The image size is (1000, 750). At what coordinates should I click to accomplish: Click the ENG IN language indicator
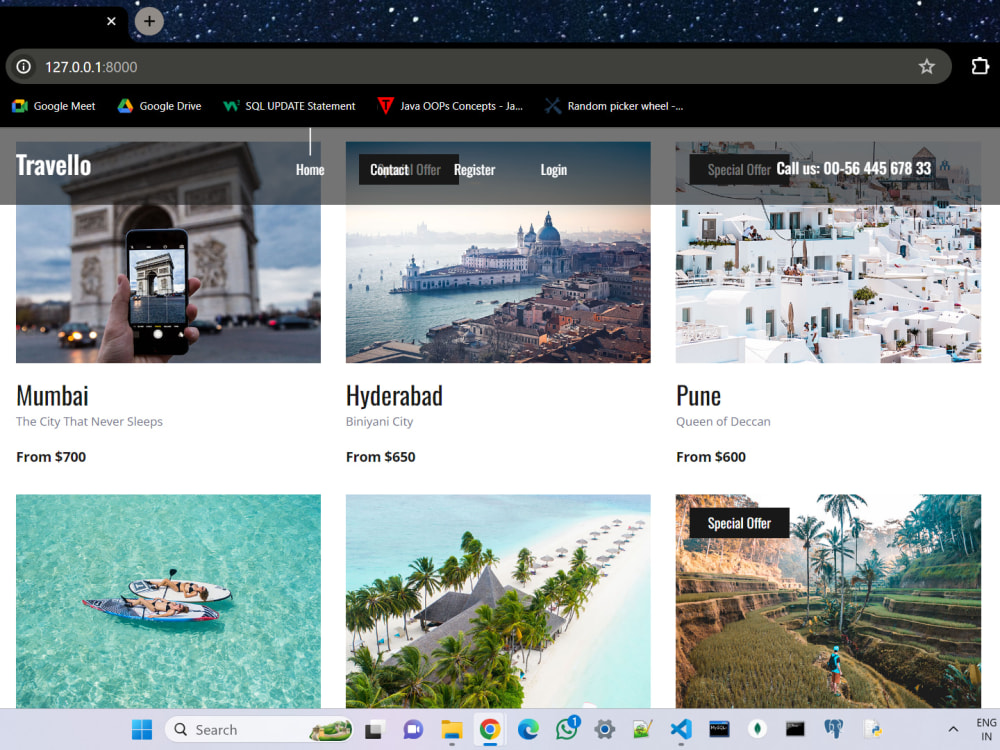pyautogui.click(x=986, y=729)
